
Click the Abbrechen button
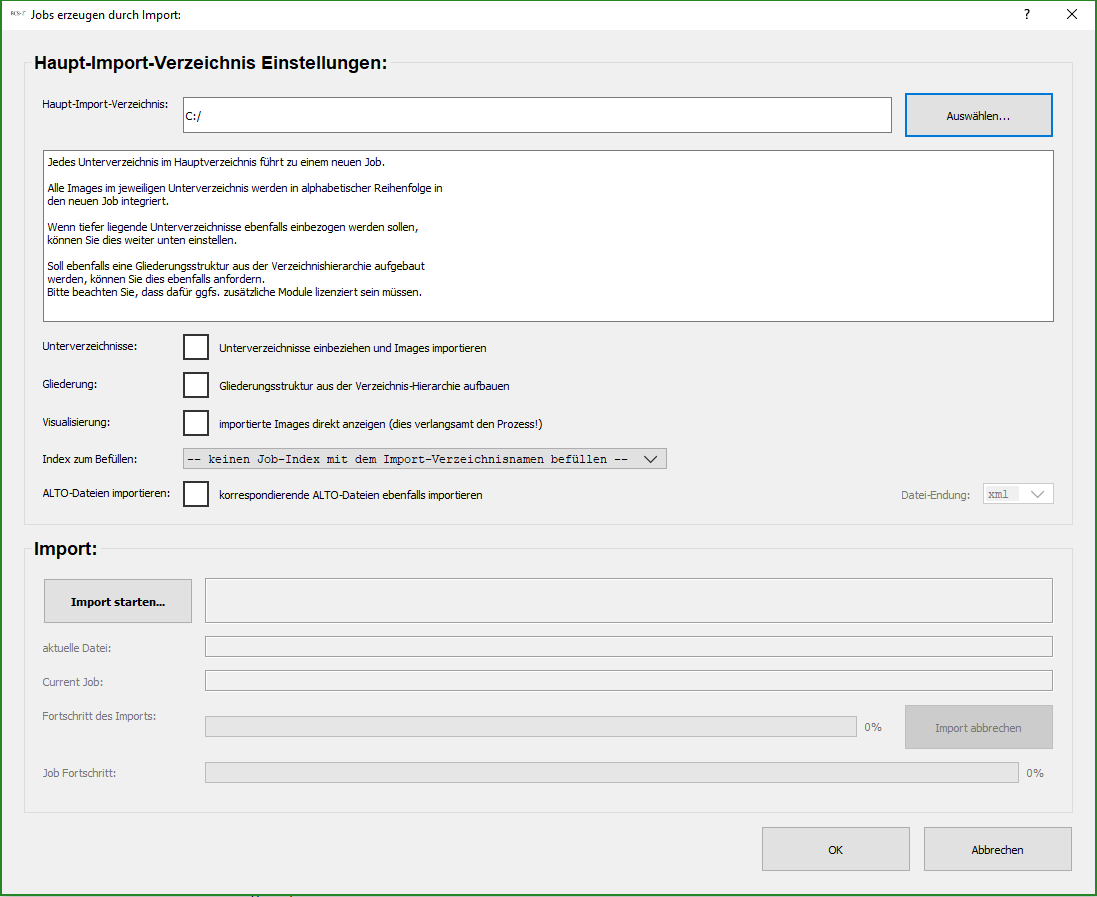pos(998,849)
